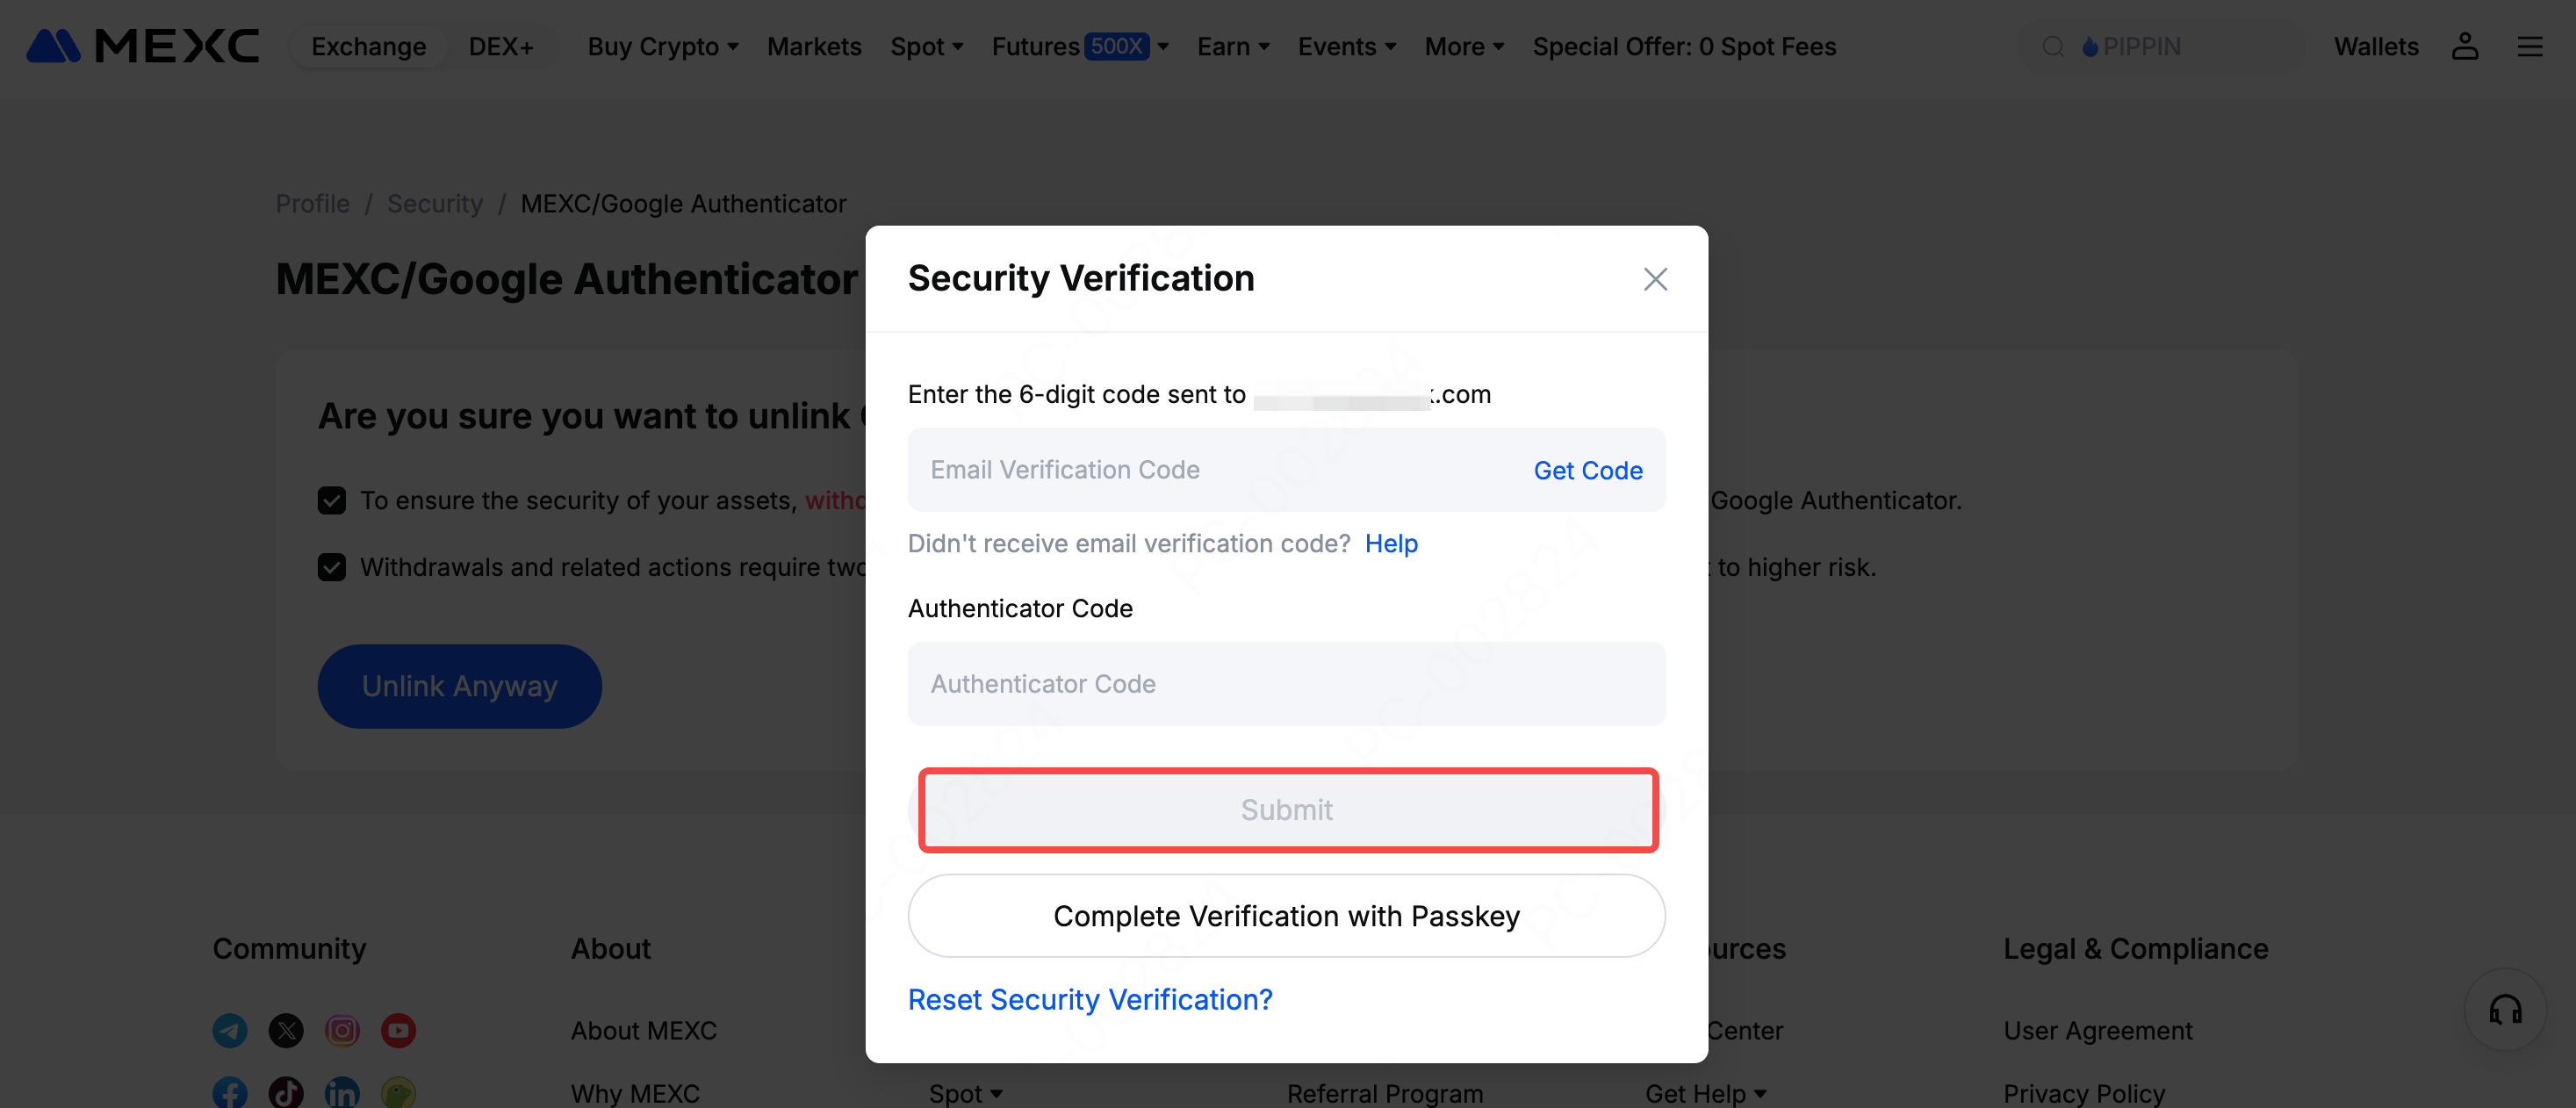
Task: Click the Instagram community icon
Action: click(342, 1030)
